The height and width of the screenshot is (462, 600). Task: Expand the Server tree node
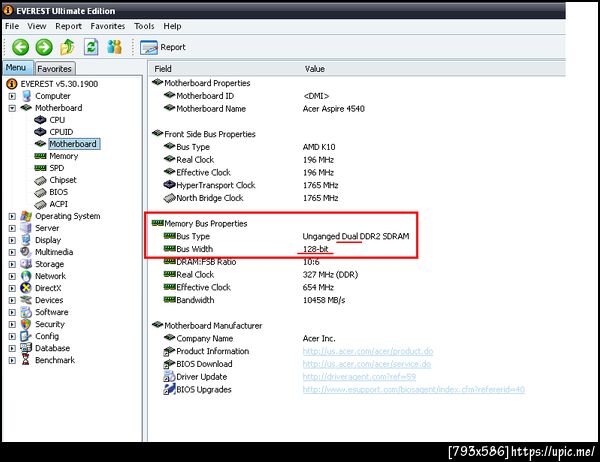[12, 228]
